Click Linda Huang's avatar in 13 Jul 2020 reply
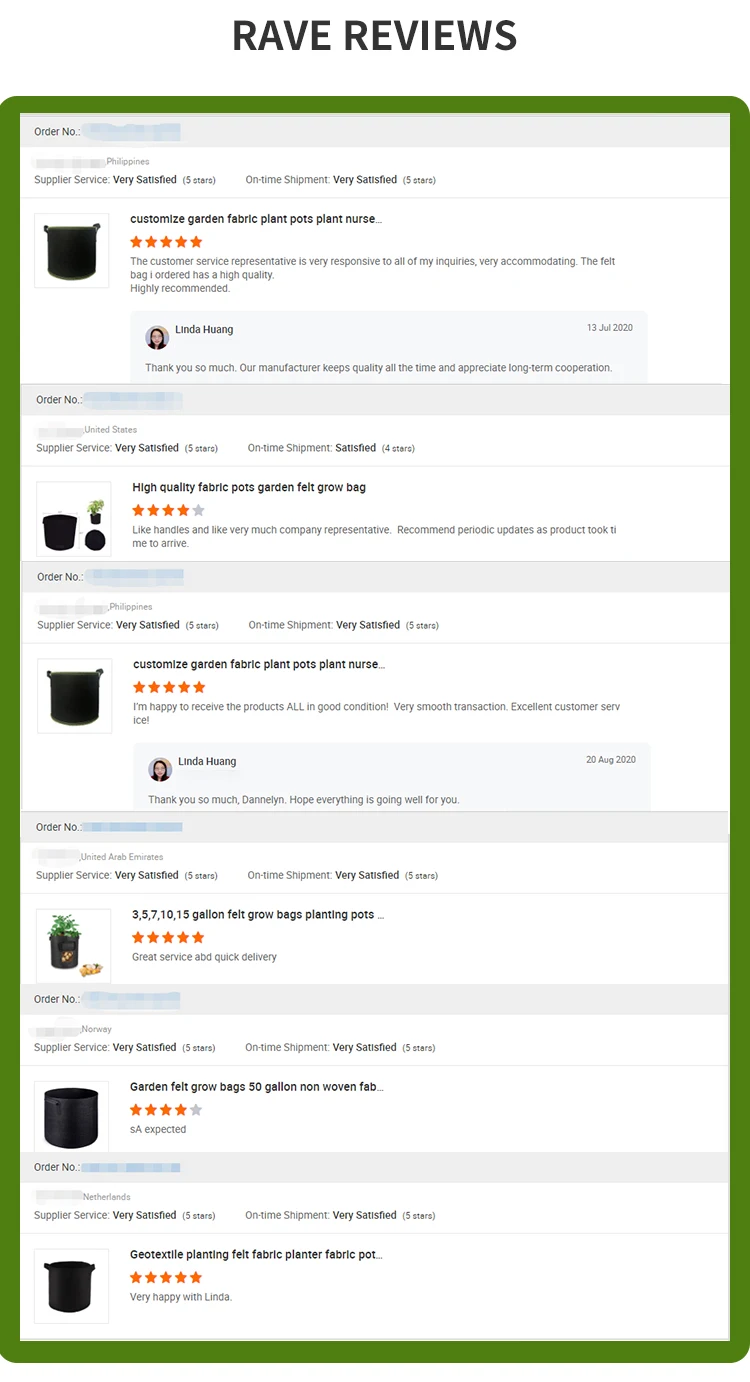Screen dimensions: 750x1382 pos(157,337)
